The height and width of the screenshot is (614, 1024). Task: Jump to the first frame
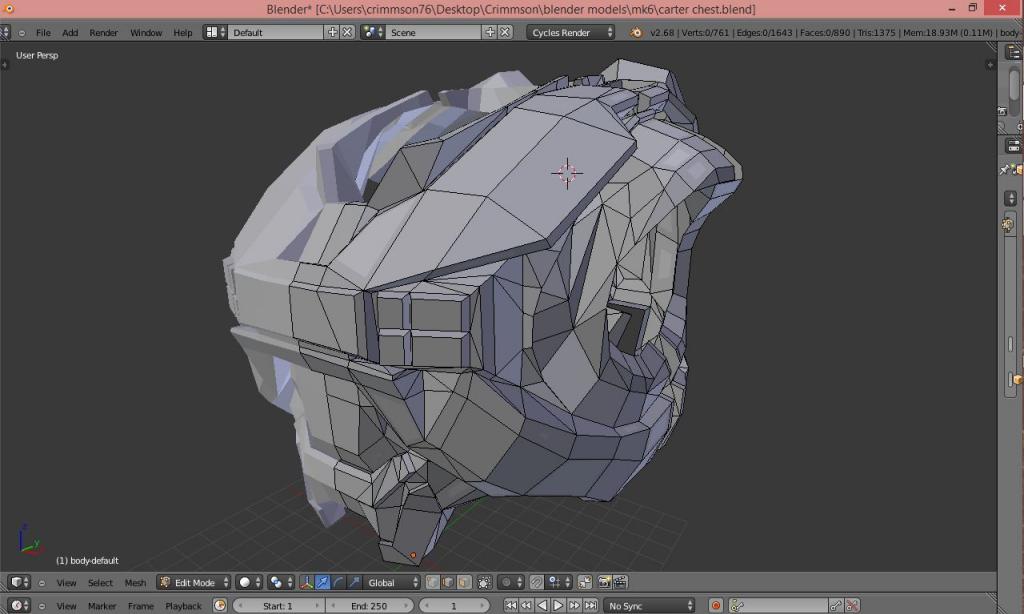[x=511, y=606]
